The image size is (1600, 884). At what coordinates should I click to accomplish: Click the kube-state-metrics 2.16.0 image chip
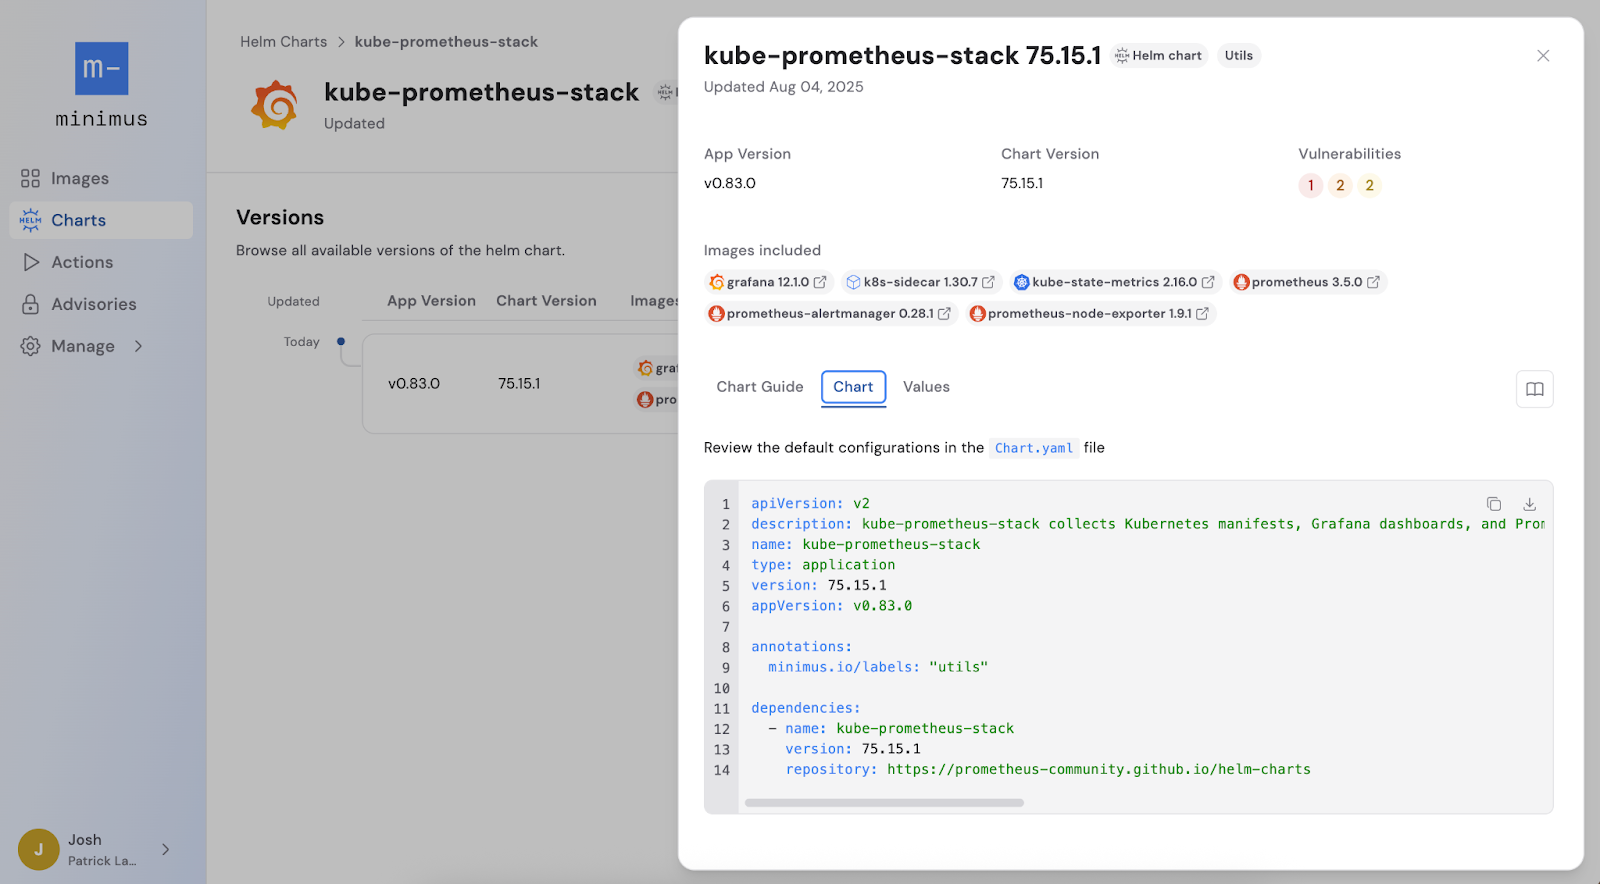pyautogui.click(x=1115, y=282)
